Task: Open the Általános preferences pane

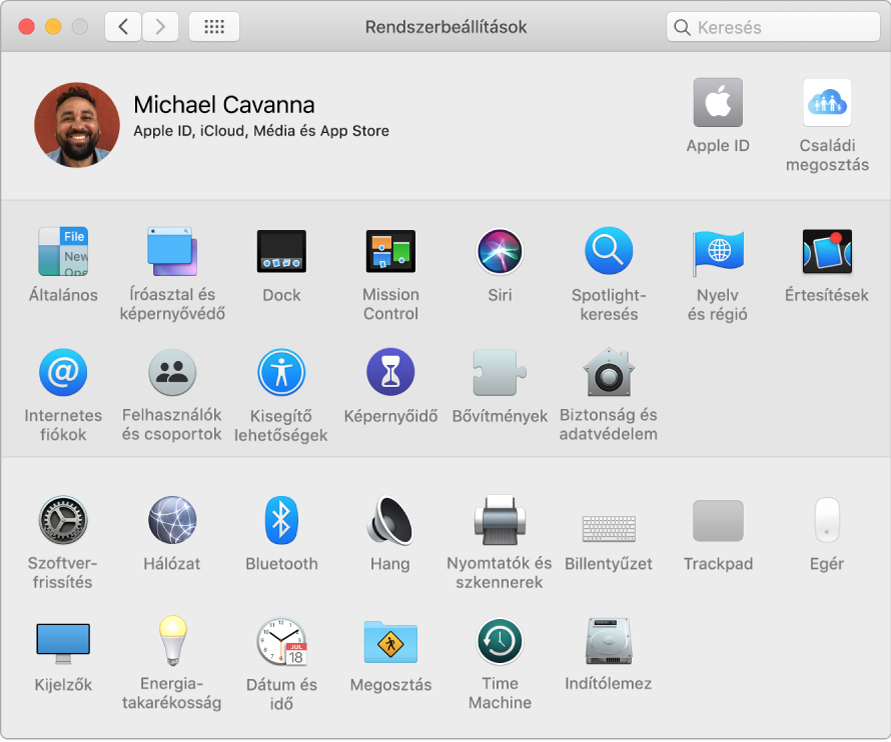Action: tap(62, 252)
